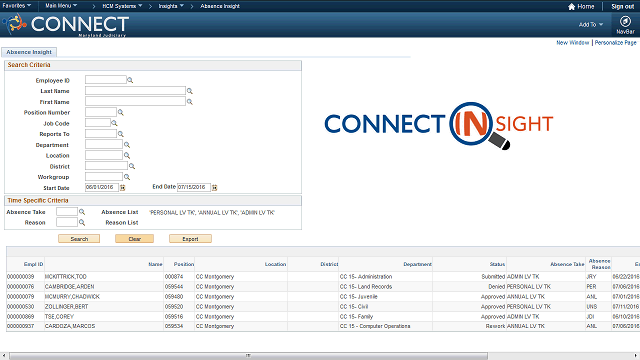The image size is (640, 360).
Task: Click the Absence Take input field
Action: [67, 211]
